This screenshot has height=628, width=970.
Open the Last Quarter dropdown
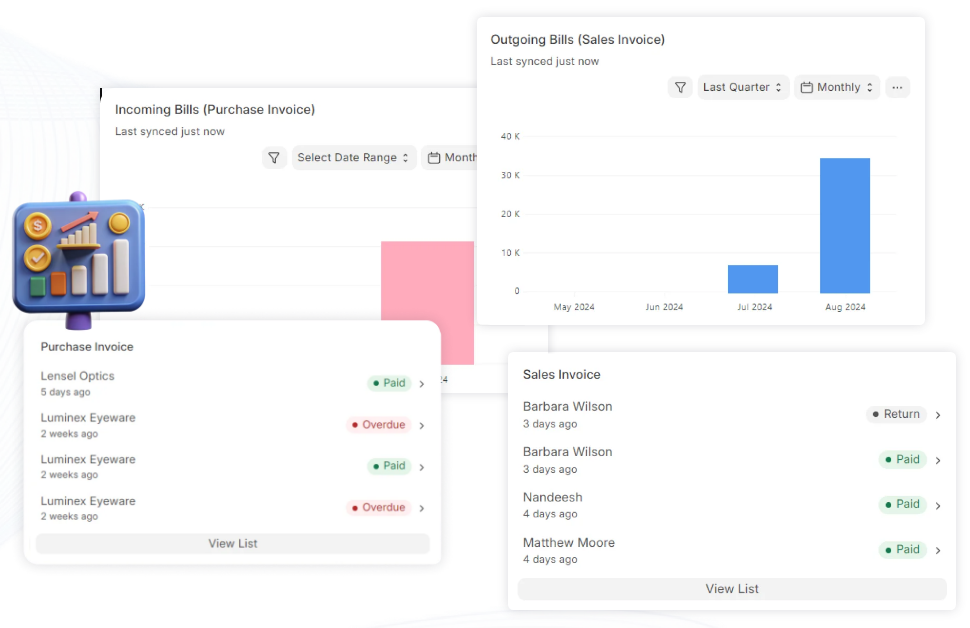click(x=742, y=87)
